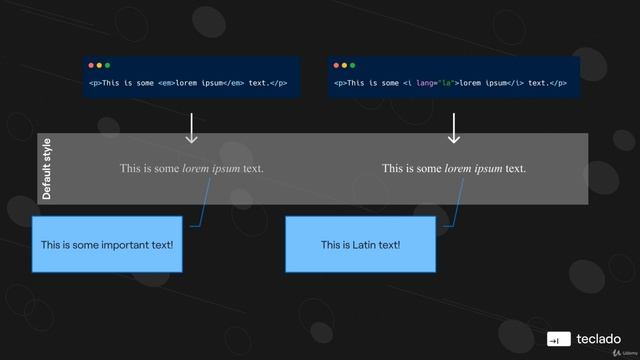The height and width of the screenshot is (360, 640).
Task: Click green dot in em code window
Action: coord(107,65)
